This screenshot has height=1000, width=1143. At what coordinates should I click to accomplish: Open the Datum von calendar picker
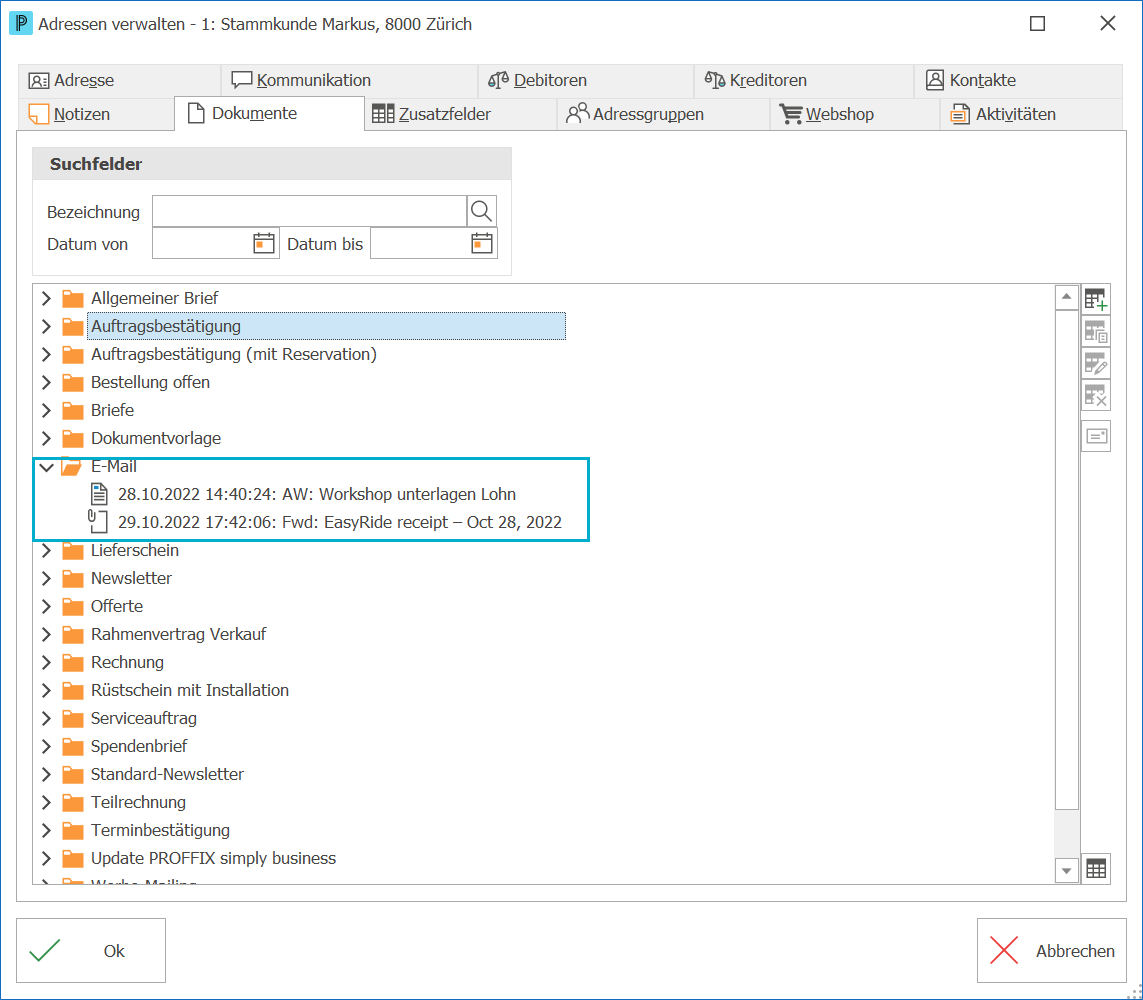click(263, 243)
